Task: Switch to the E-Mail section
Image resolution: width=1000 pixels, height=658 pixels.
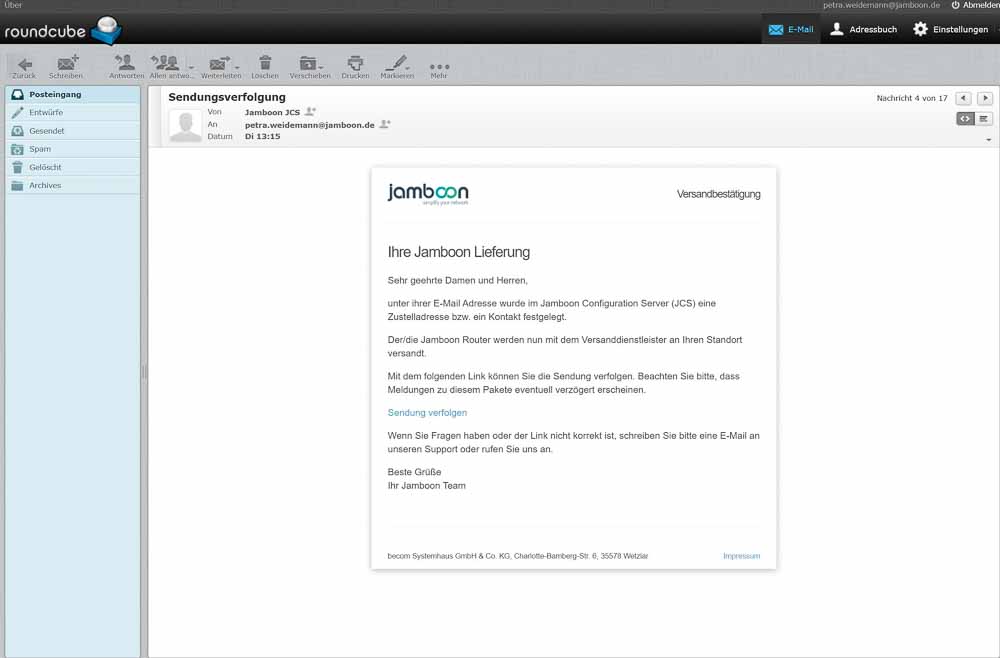Action: pyautogui.click(x=791, y=29)
